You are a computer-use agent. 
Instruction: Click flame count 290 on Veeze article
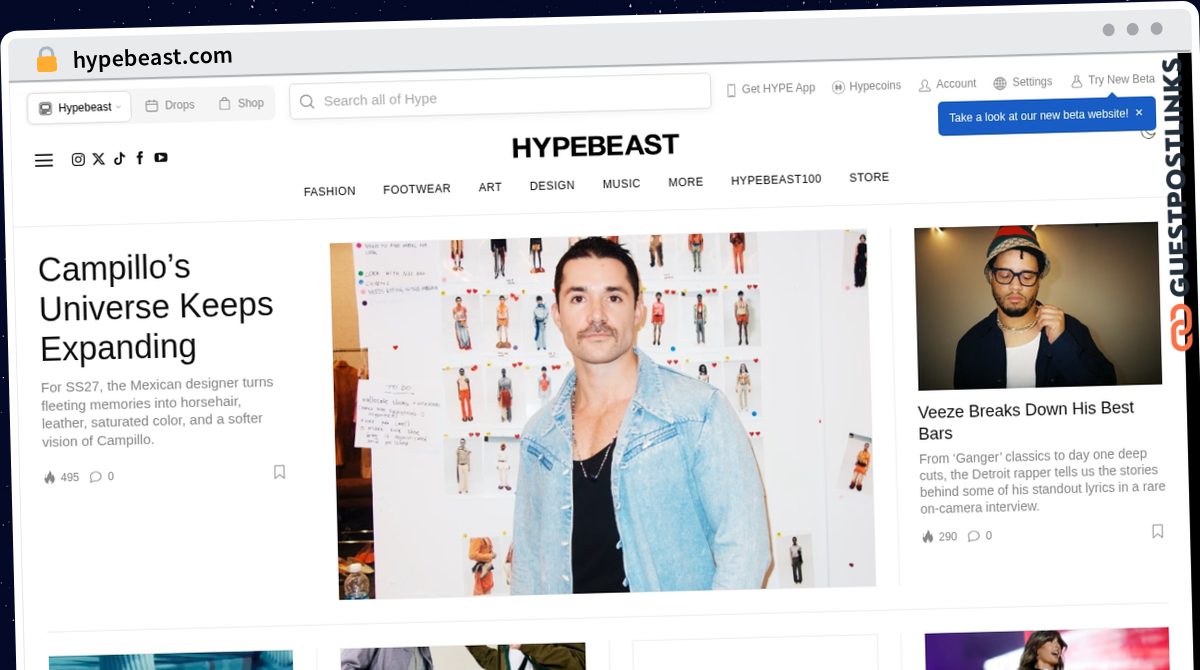(x=939, y=536)
